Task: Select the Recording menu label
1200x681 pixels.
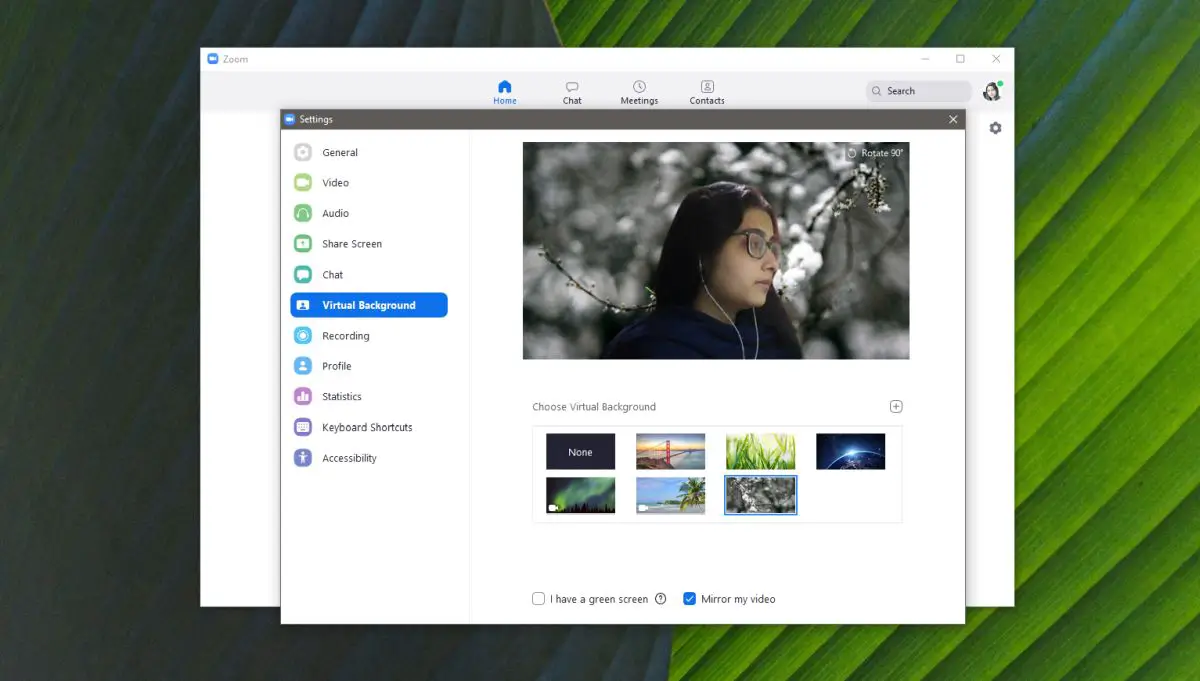Action: pos(346,336)
